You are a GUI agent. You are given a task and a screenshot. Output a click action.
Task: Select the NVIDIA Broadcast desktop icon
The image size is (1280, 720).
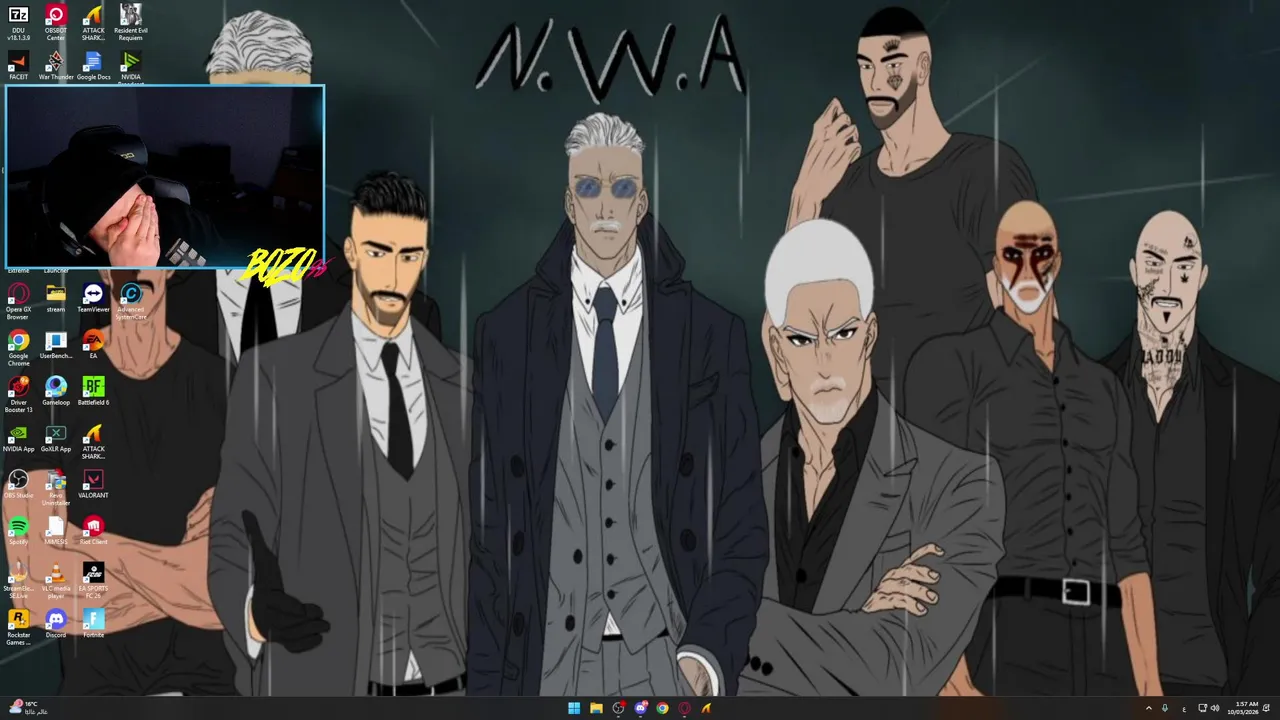tap(131, 68)
